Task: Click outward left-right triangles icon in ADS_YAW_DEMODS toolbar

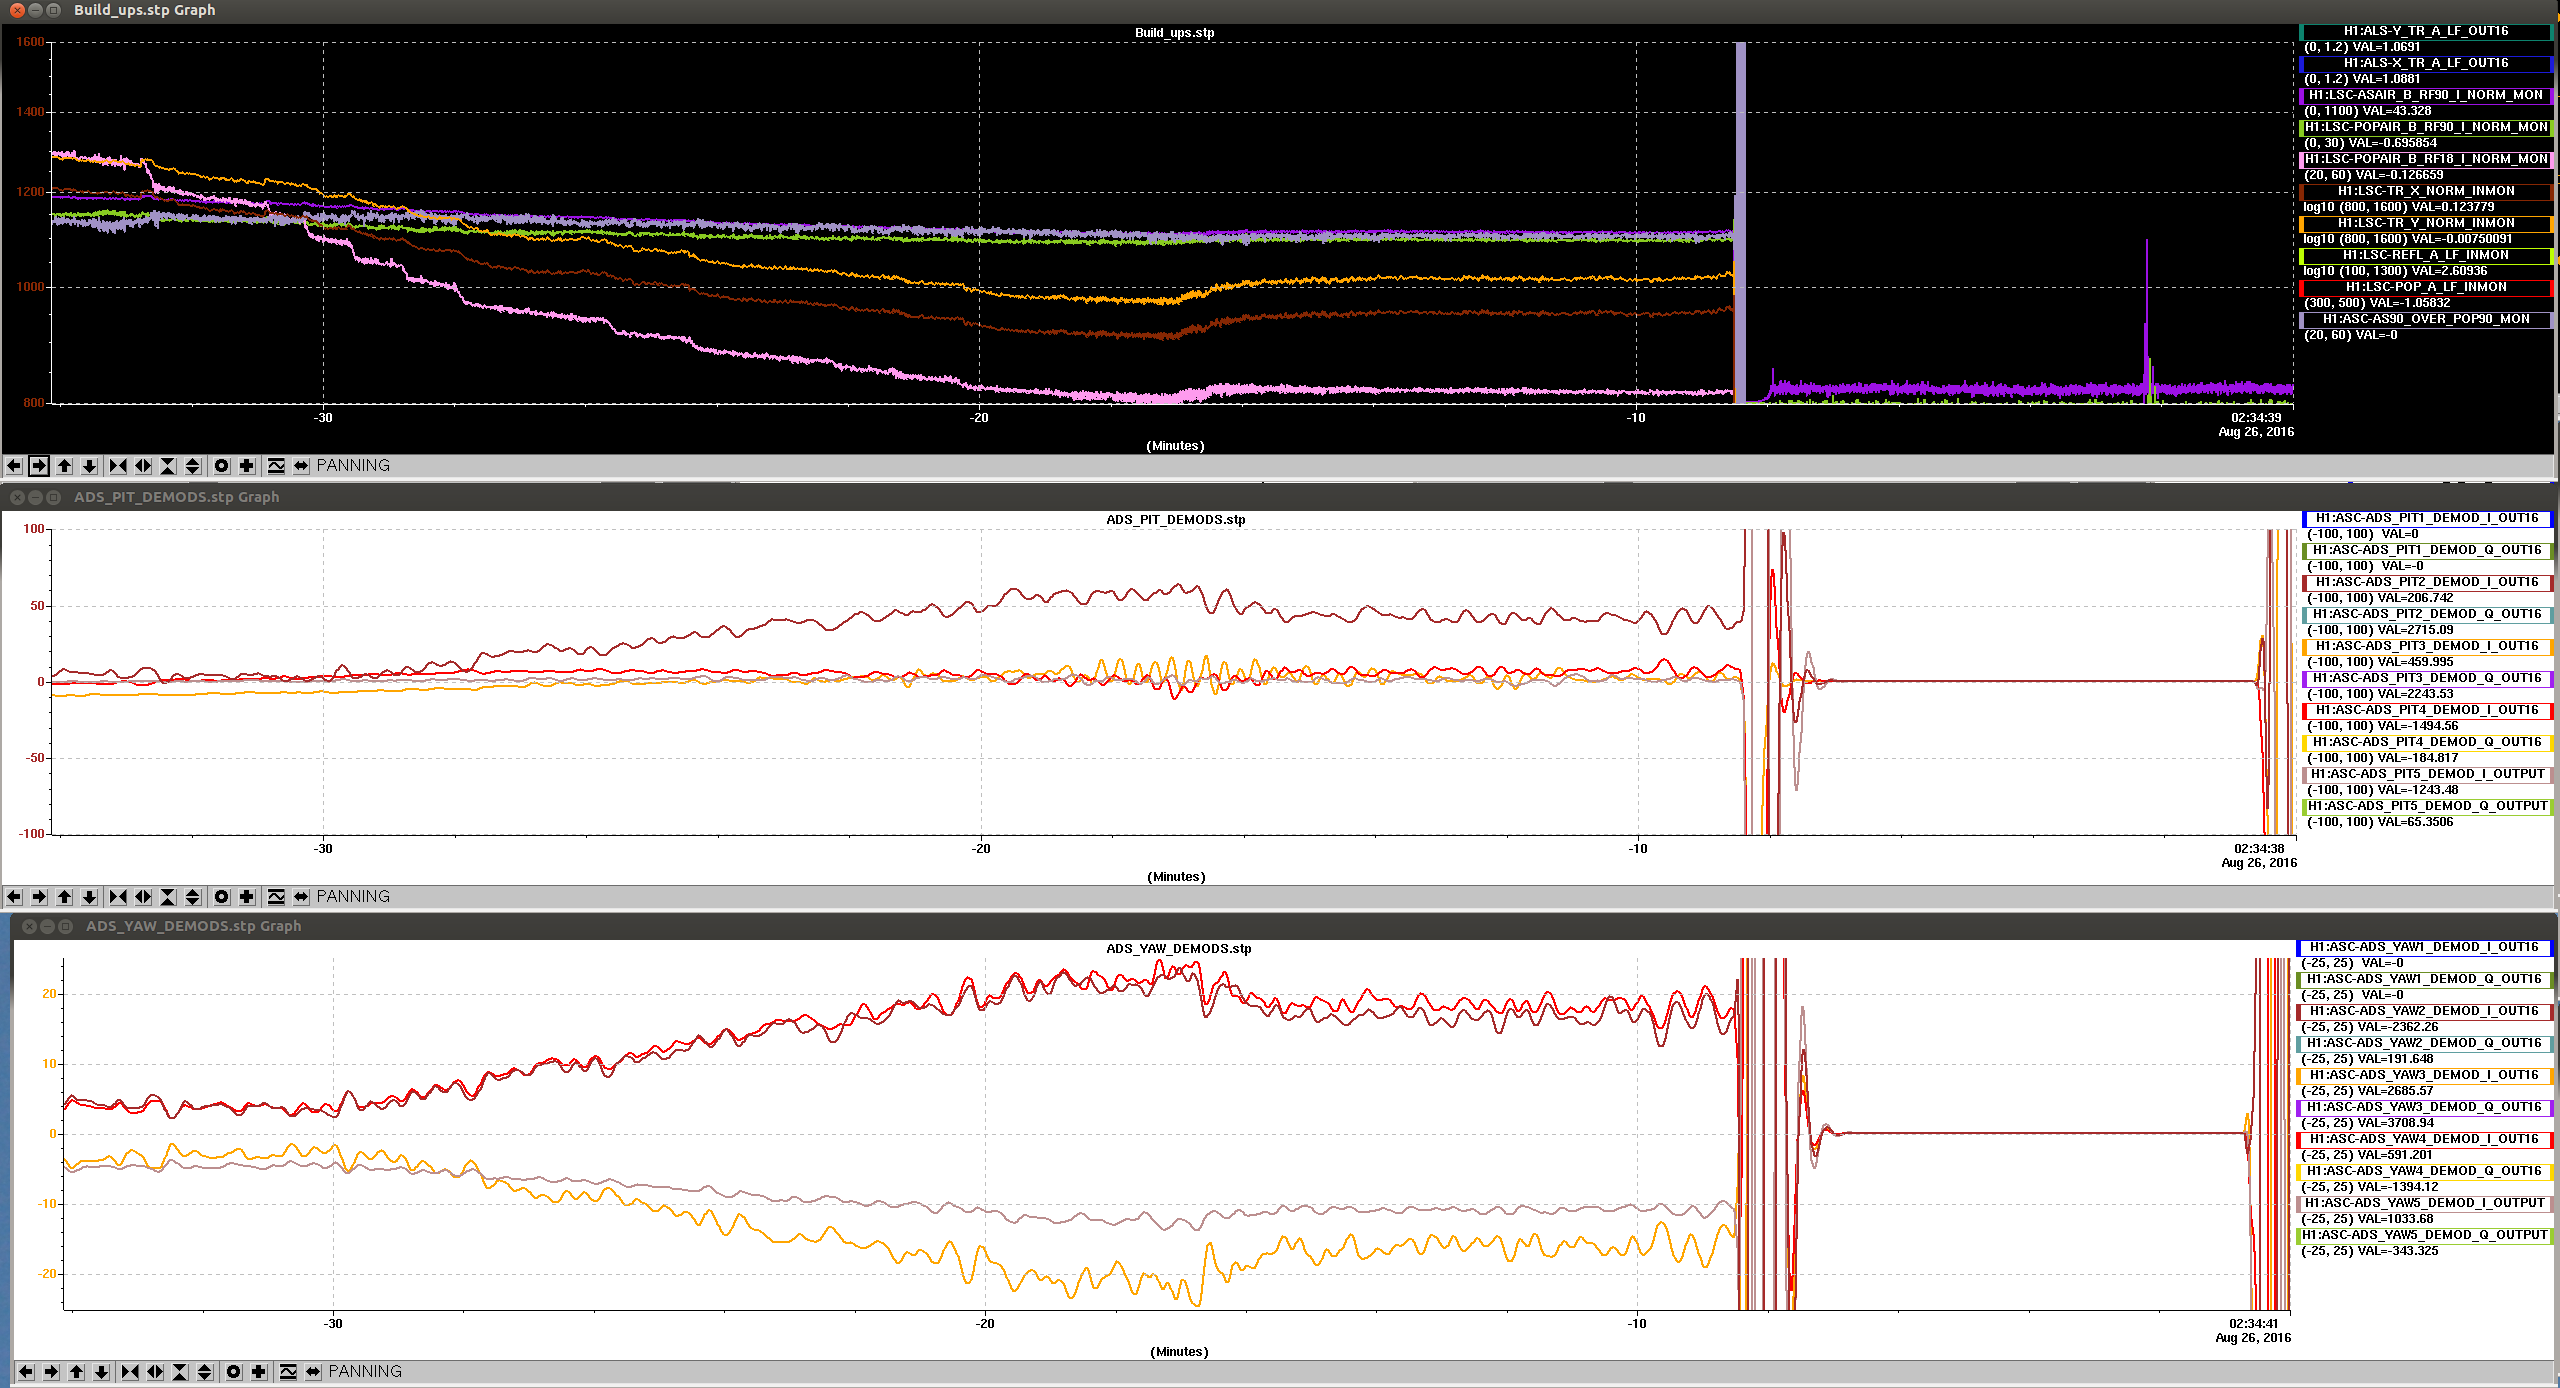Action: [155, 1372]
